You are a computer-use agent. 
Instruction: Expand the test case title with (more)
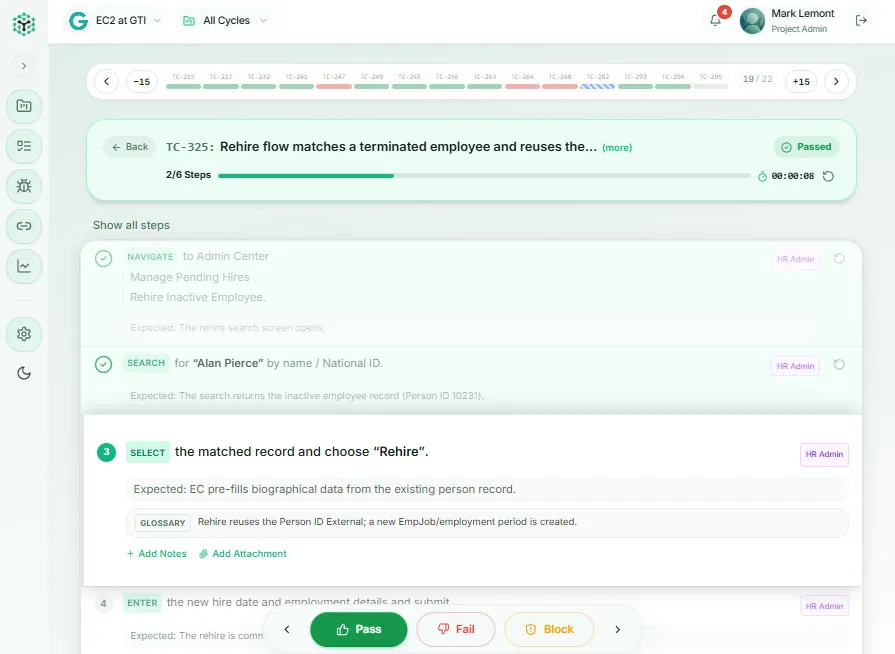click(x=617, y=148)
